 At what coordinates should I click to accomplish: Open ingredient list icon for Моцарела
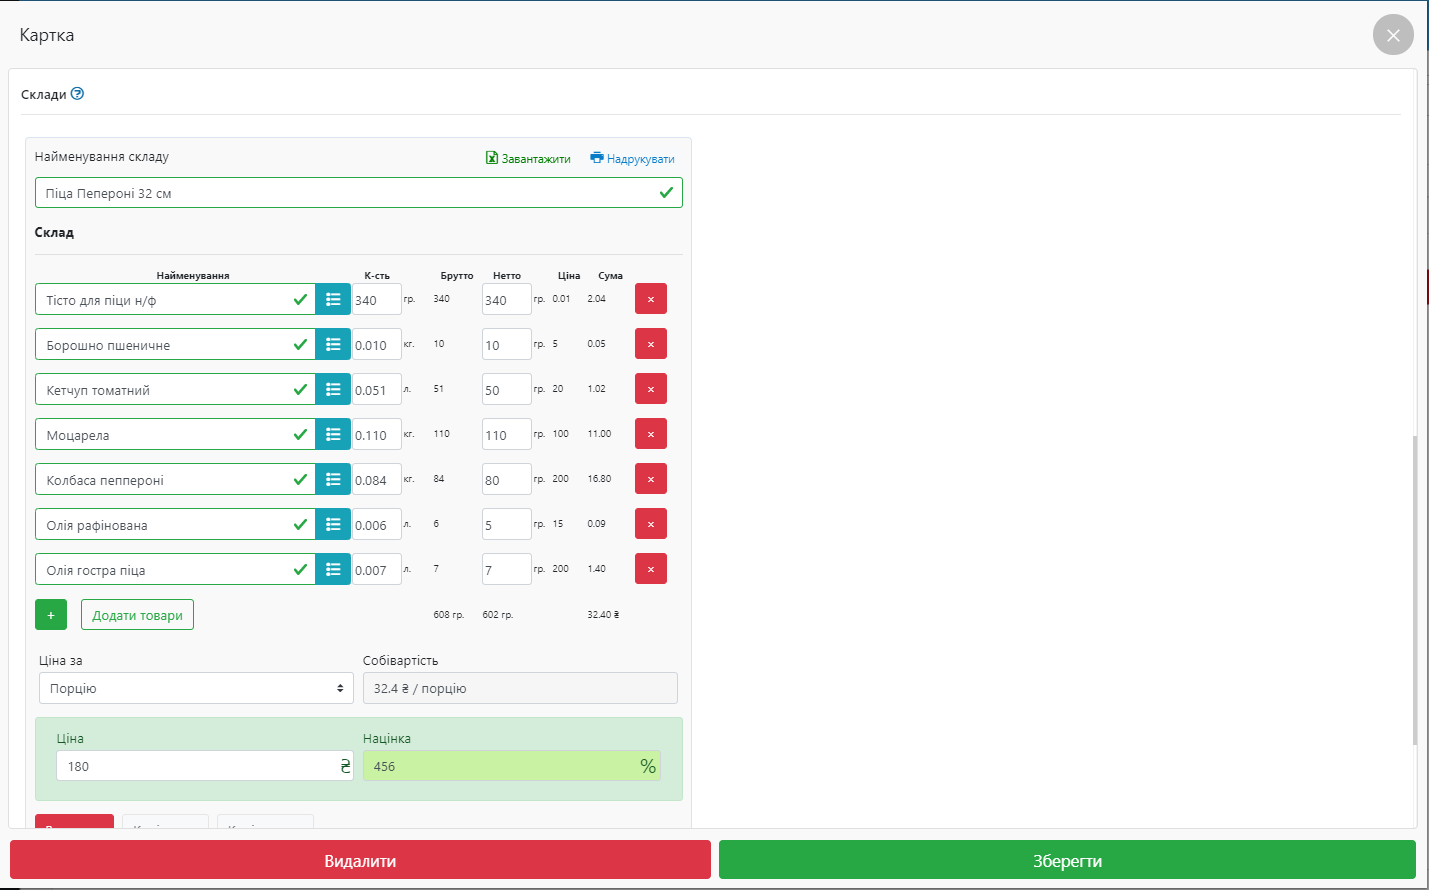(333, 434)
